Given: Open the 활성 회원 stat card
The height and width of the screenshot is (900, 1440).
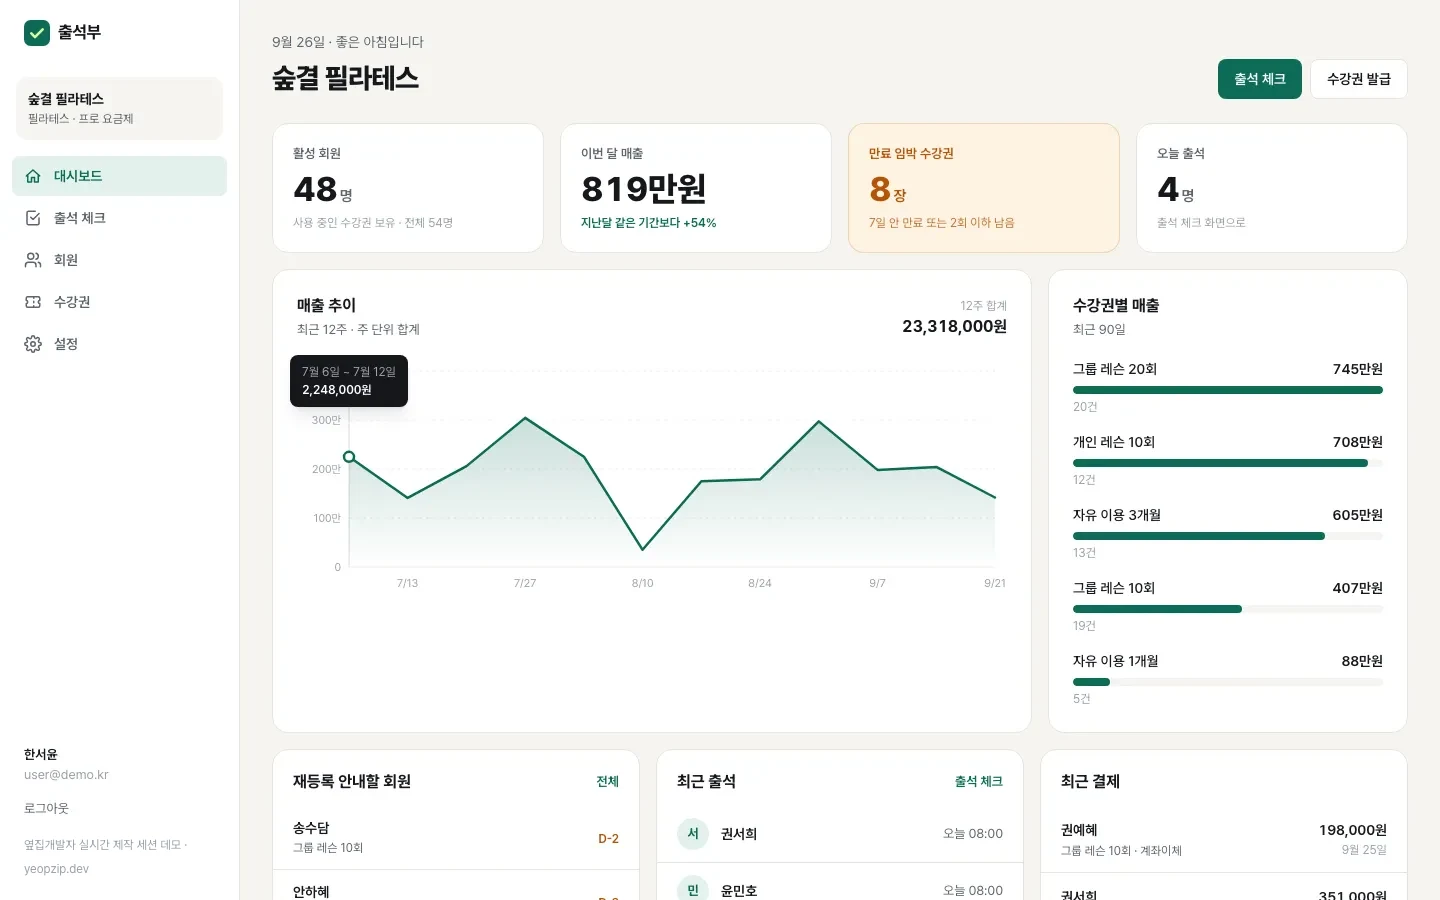Looking at the screenshot, I should [x=408, y=188].
